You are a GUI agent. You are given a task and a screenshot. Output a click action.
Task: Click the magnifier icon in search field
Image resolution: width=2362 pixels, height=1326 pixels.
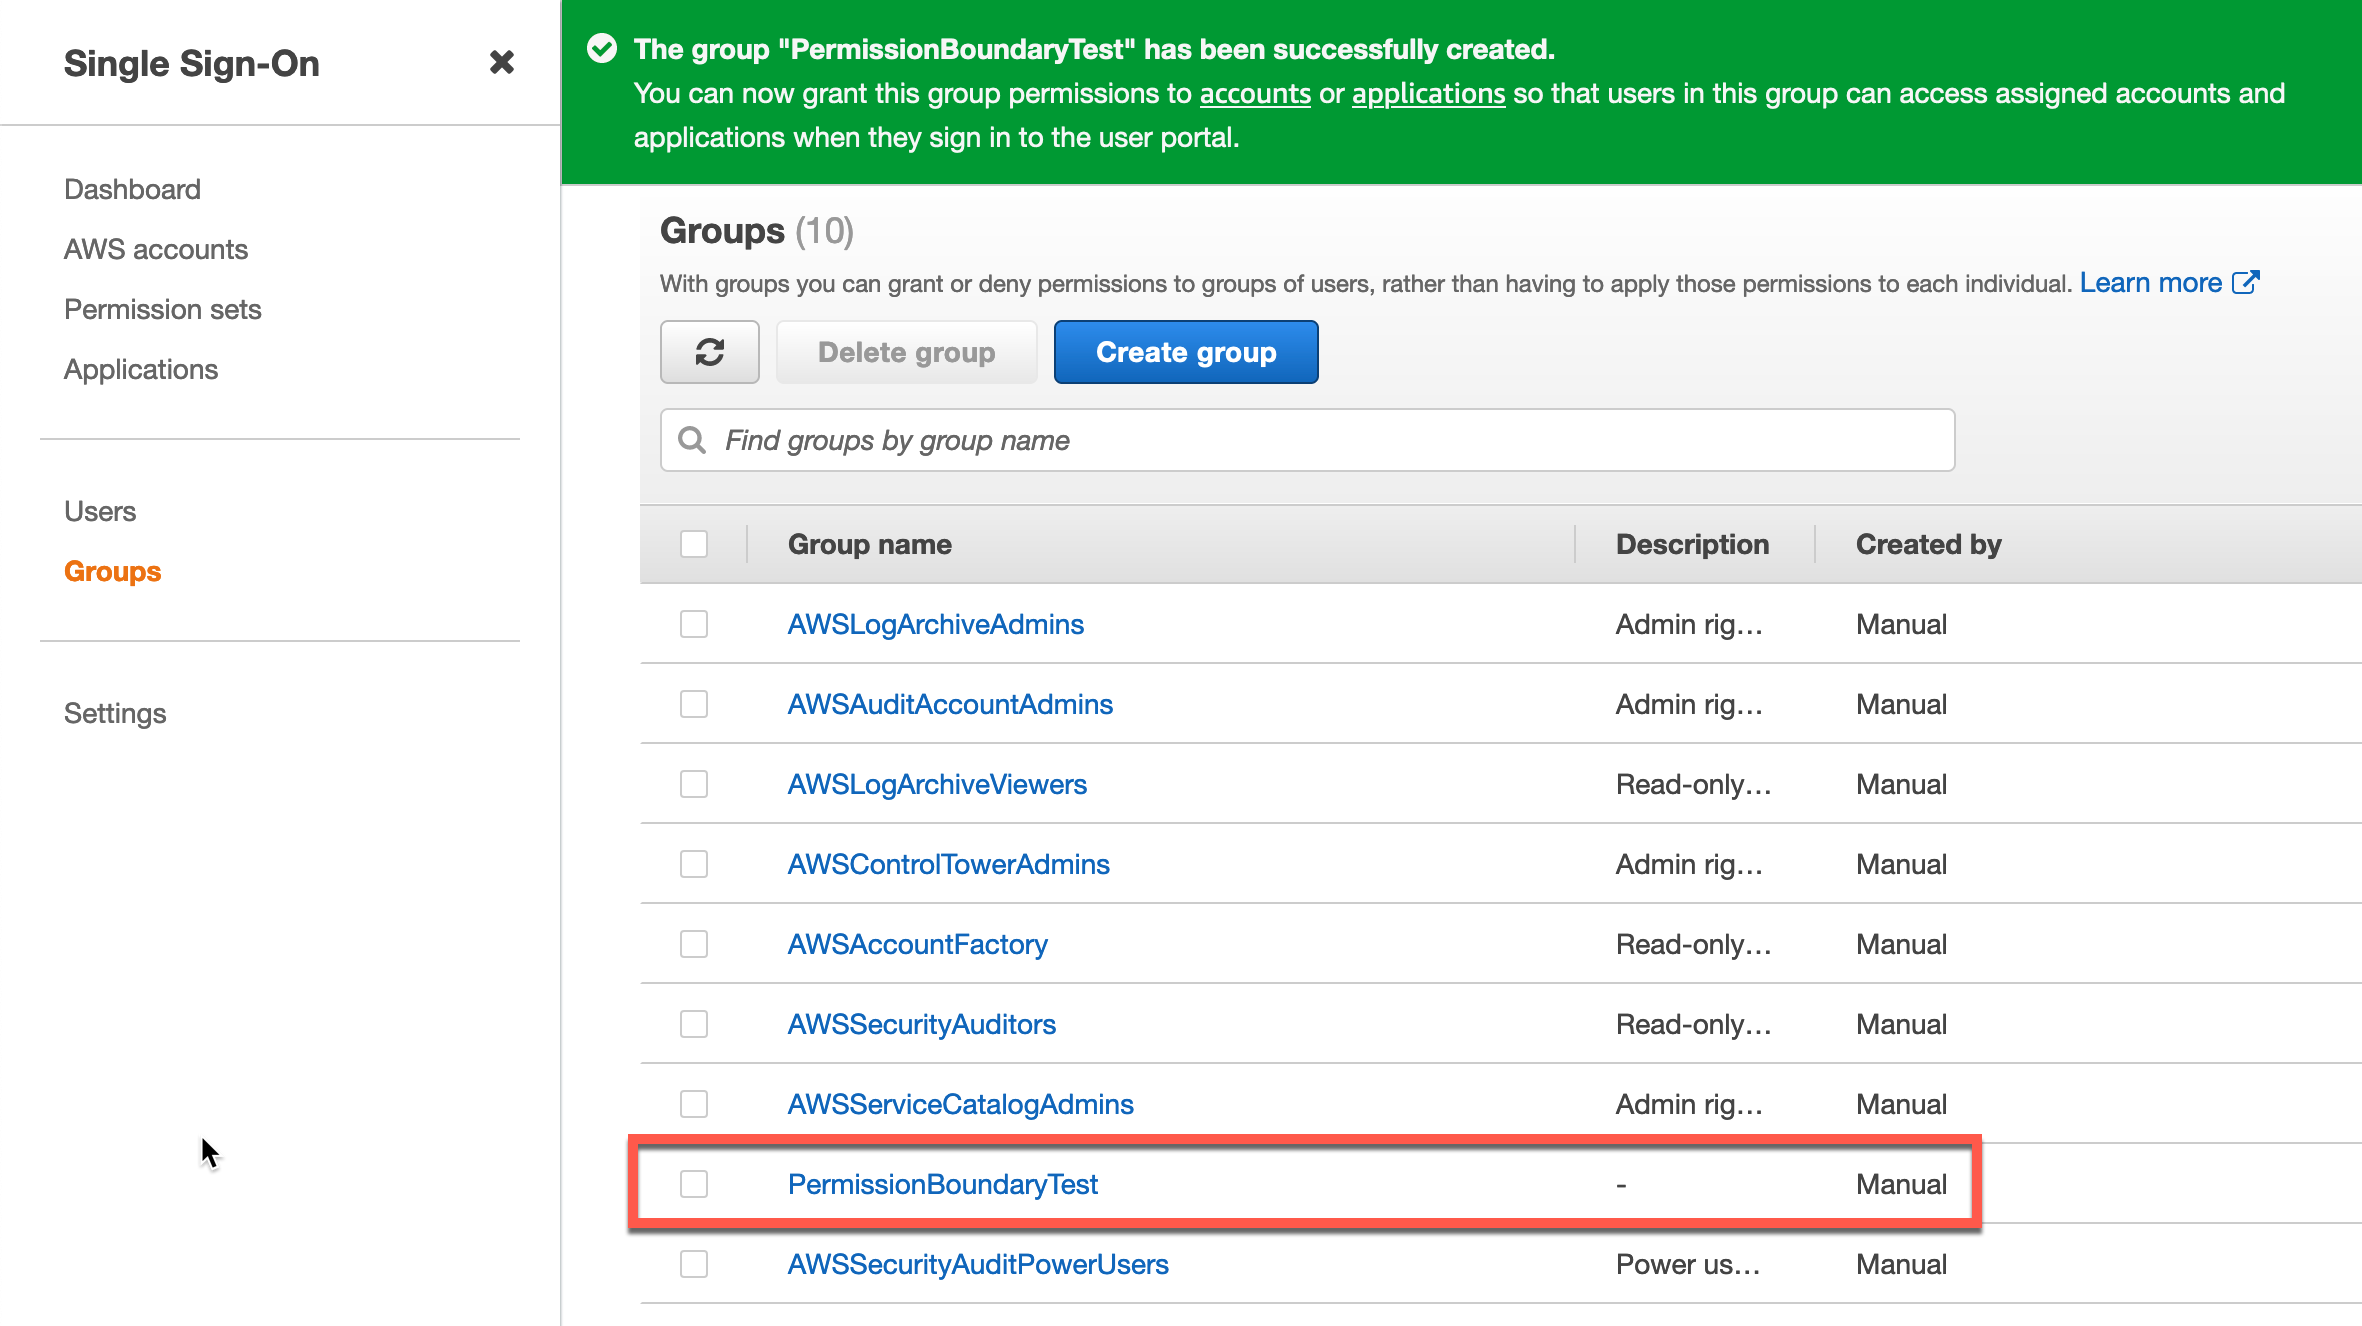pos(692,440)
